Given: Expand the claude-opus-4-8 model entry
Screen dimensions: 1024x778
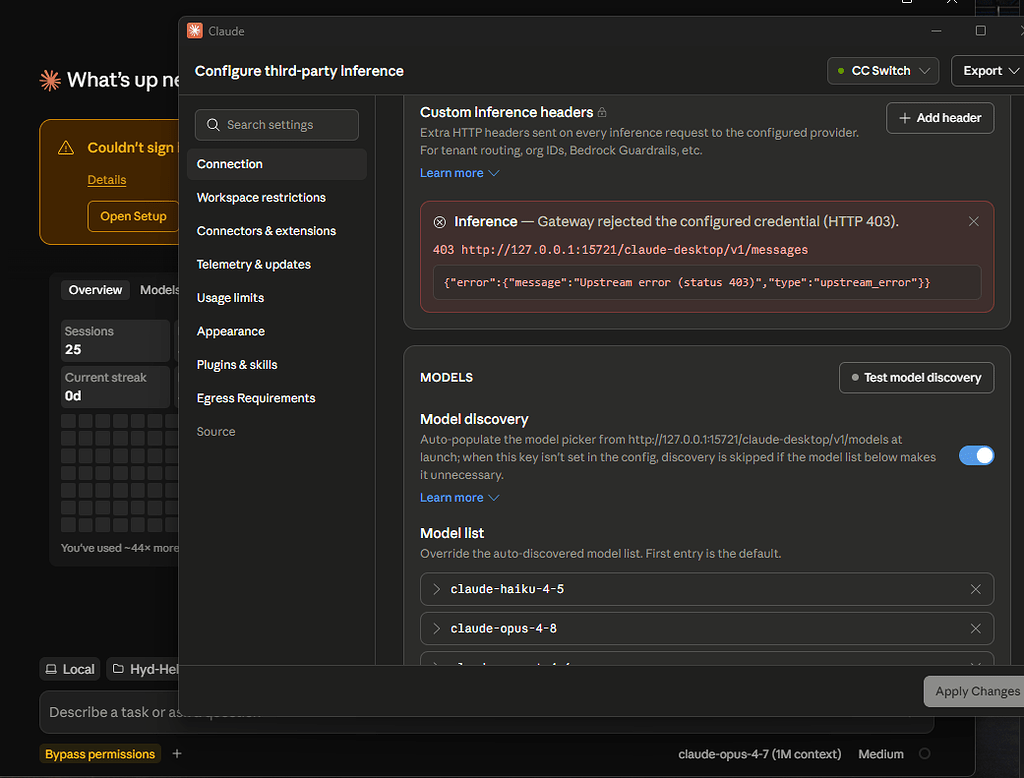Looking at the screenshot, I should click(x=436, y=628).
